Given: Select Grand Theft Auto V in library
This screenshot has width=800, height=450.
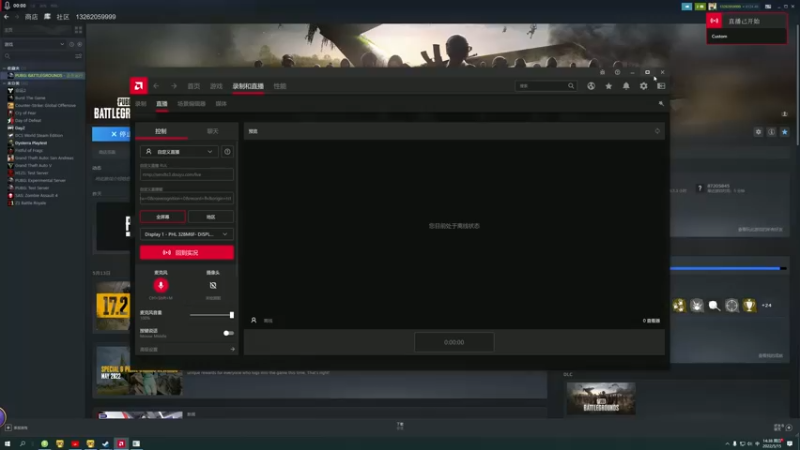Looking at the screenshot, I should pyautogui.click(x=33, y=165).
